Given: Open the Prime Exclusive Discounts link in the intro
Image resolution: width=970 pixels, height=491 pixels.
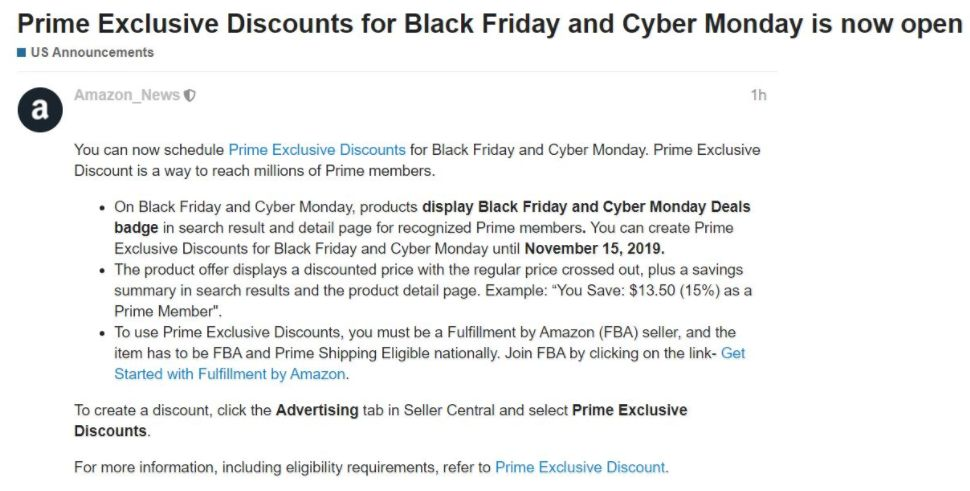Looking at the screenshot, I should click(317, 150).
